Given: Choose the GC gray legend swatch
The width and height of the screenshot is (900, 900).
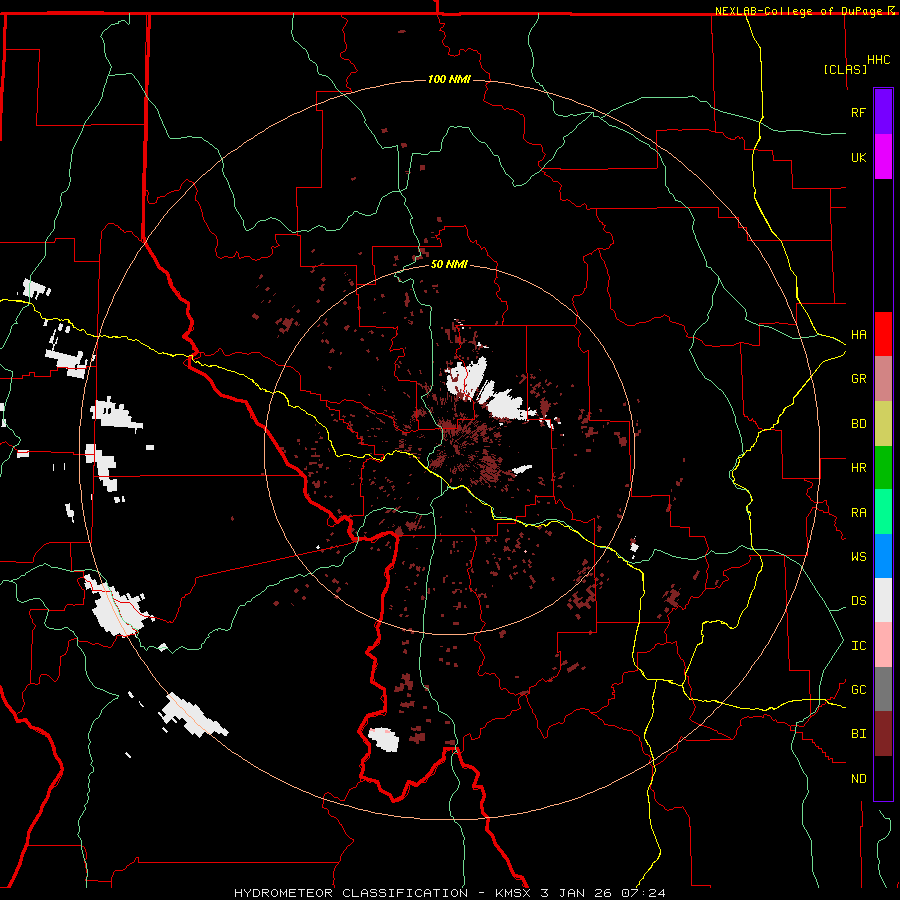Looking at the screenshot, I should coord(883,689).
